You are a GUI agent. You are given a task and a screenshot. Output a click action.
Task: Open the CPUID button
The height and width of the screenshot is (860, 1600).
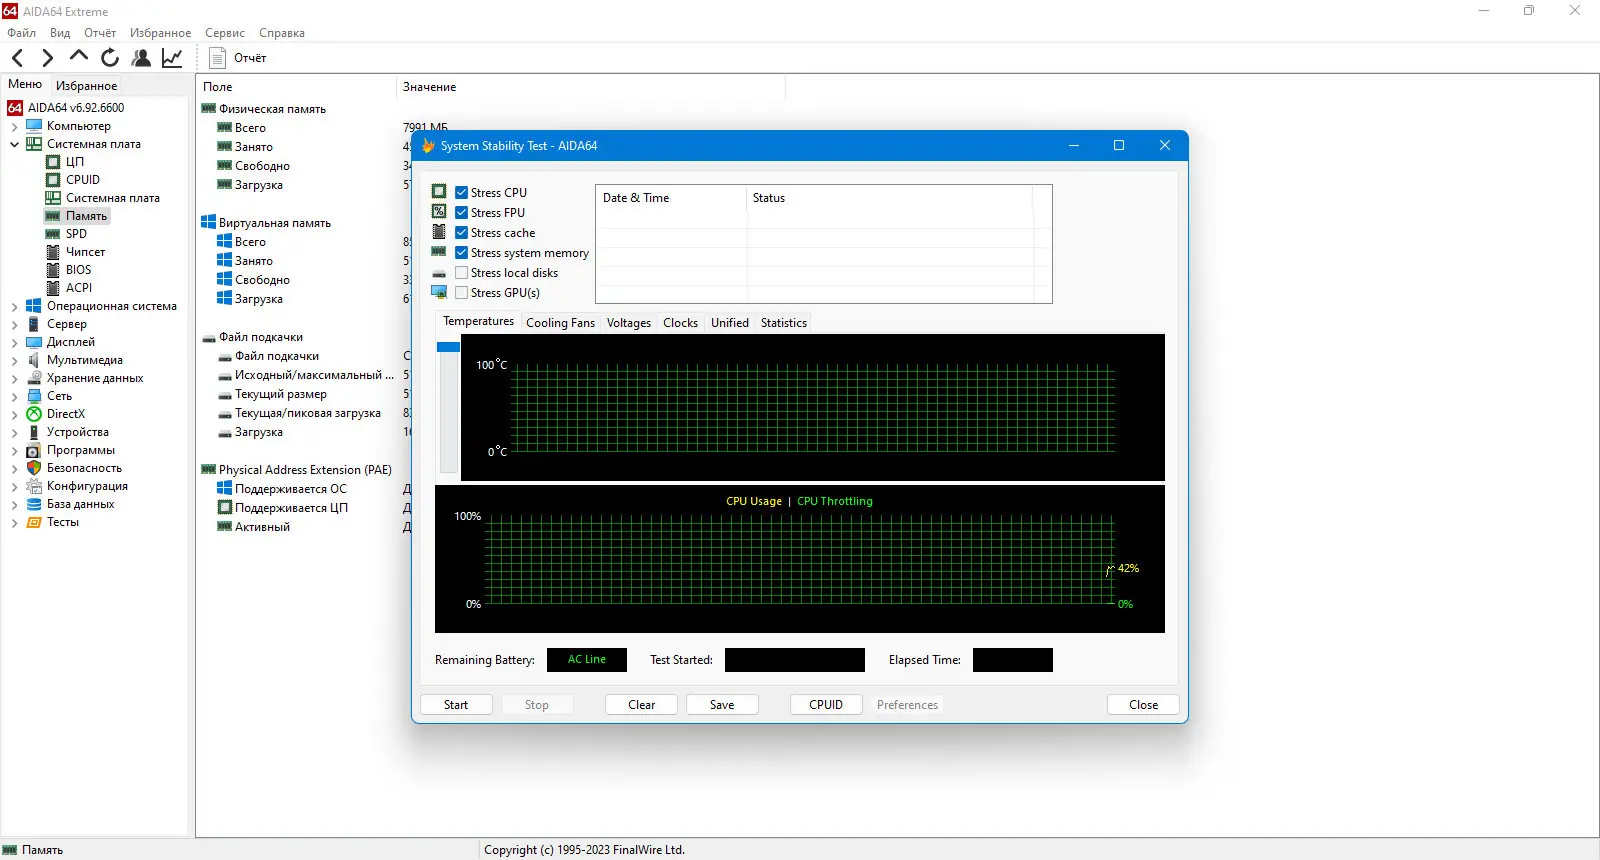coord(826,705)
